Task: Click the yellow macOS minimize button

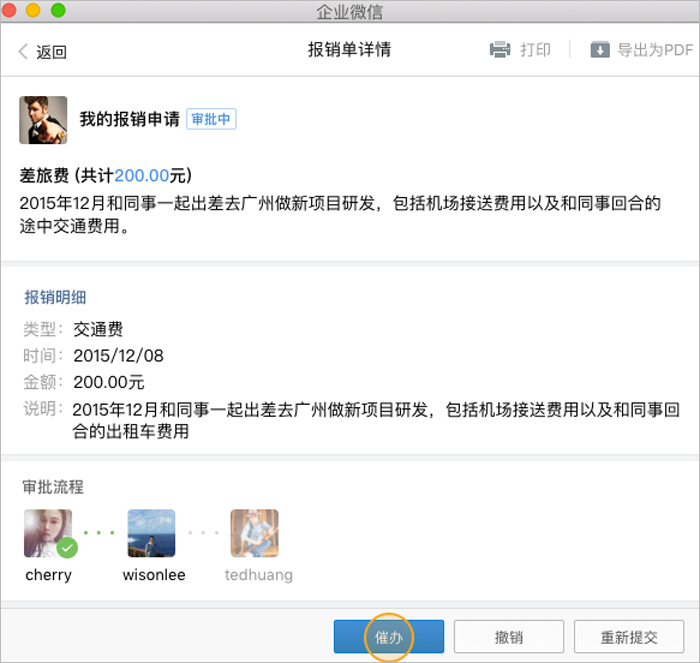Action: click(x=35, y=11)
